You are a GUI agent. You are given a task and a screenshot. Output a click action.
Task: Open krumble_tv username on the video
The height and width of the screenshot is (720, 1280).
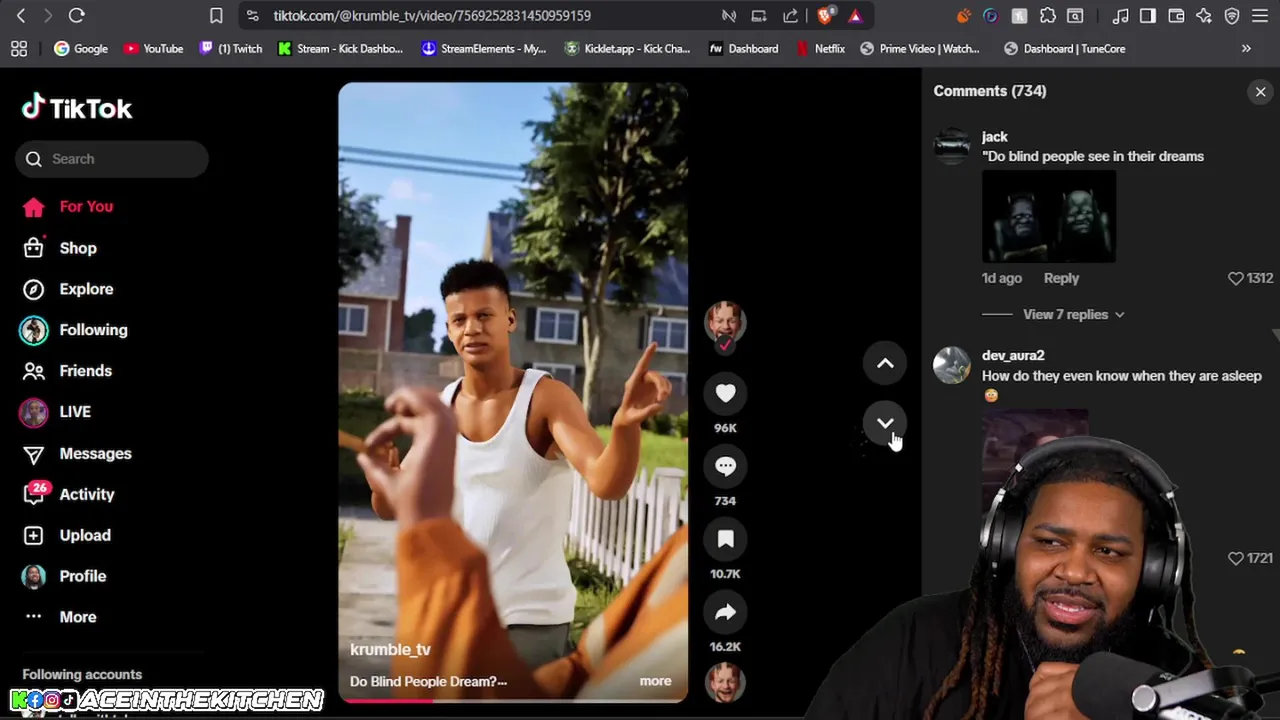coord(390,650)
